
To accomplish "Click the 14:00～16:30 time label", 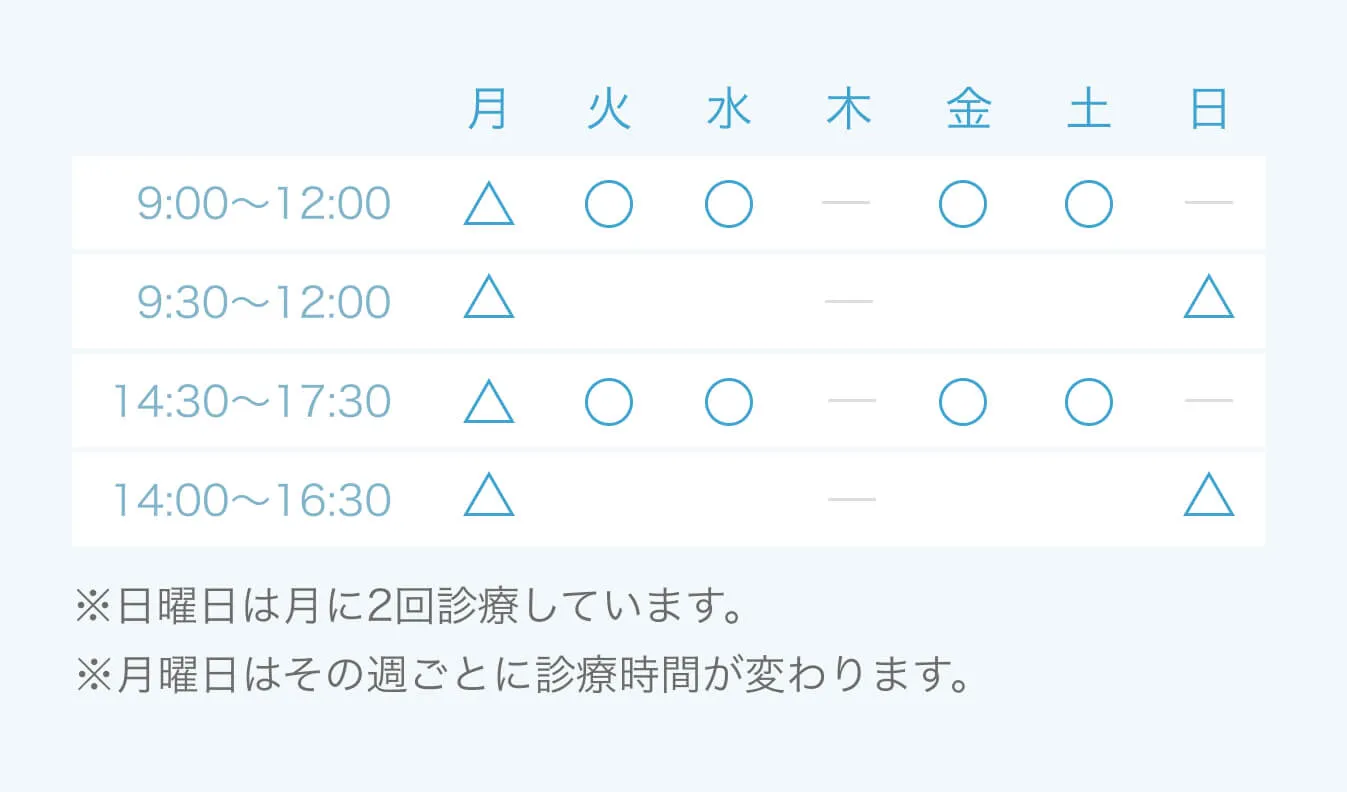I will coord(251,500).
